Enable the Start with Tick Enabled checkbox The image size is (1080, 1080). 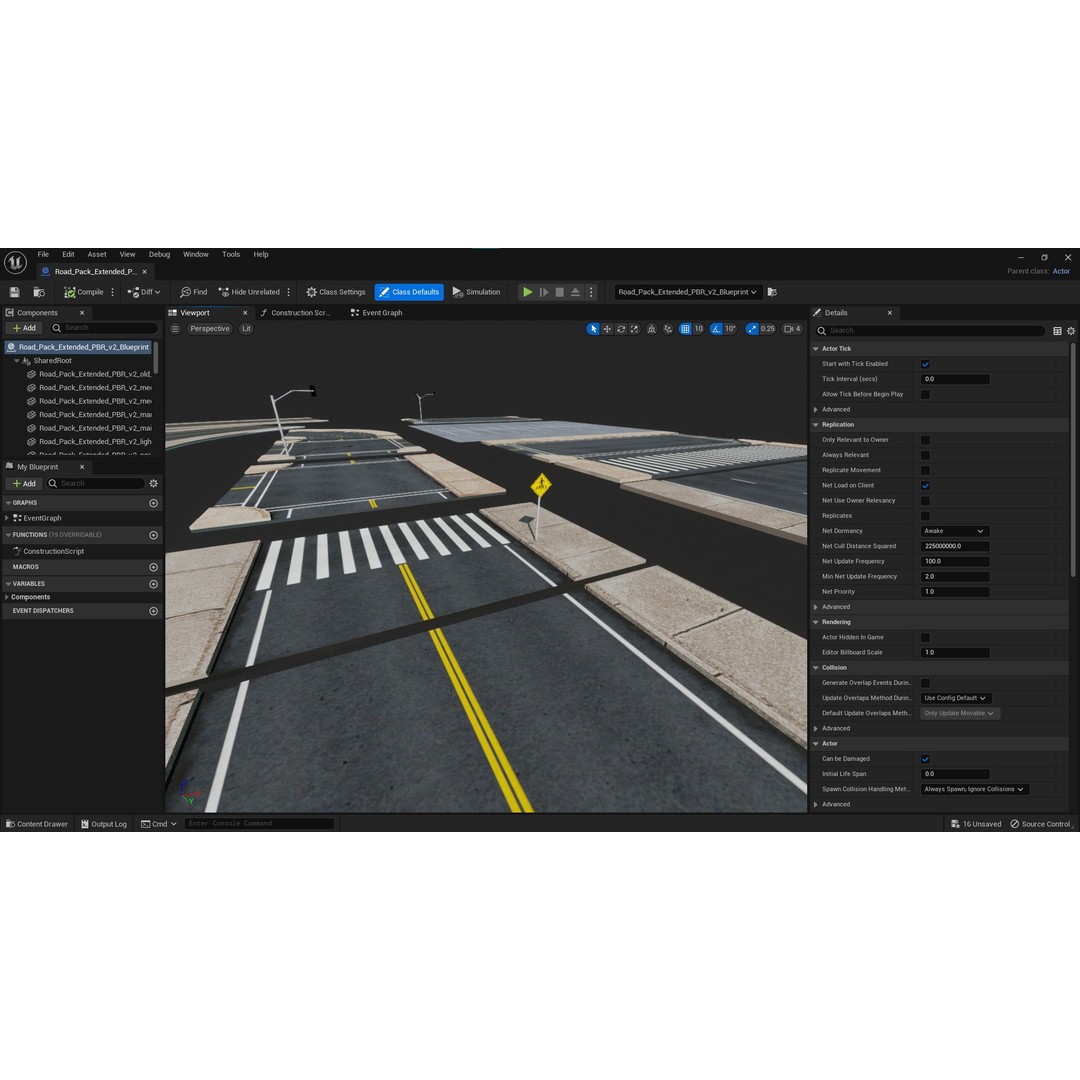(925, 363)
